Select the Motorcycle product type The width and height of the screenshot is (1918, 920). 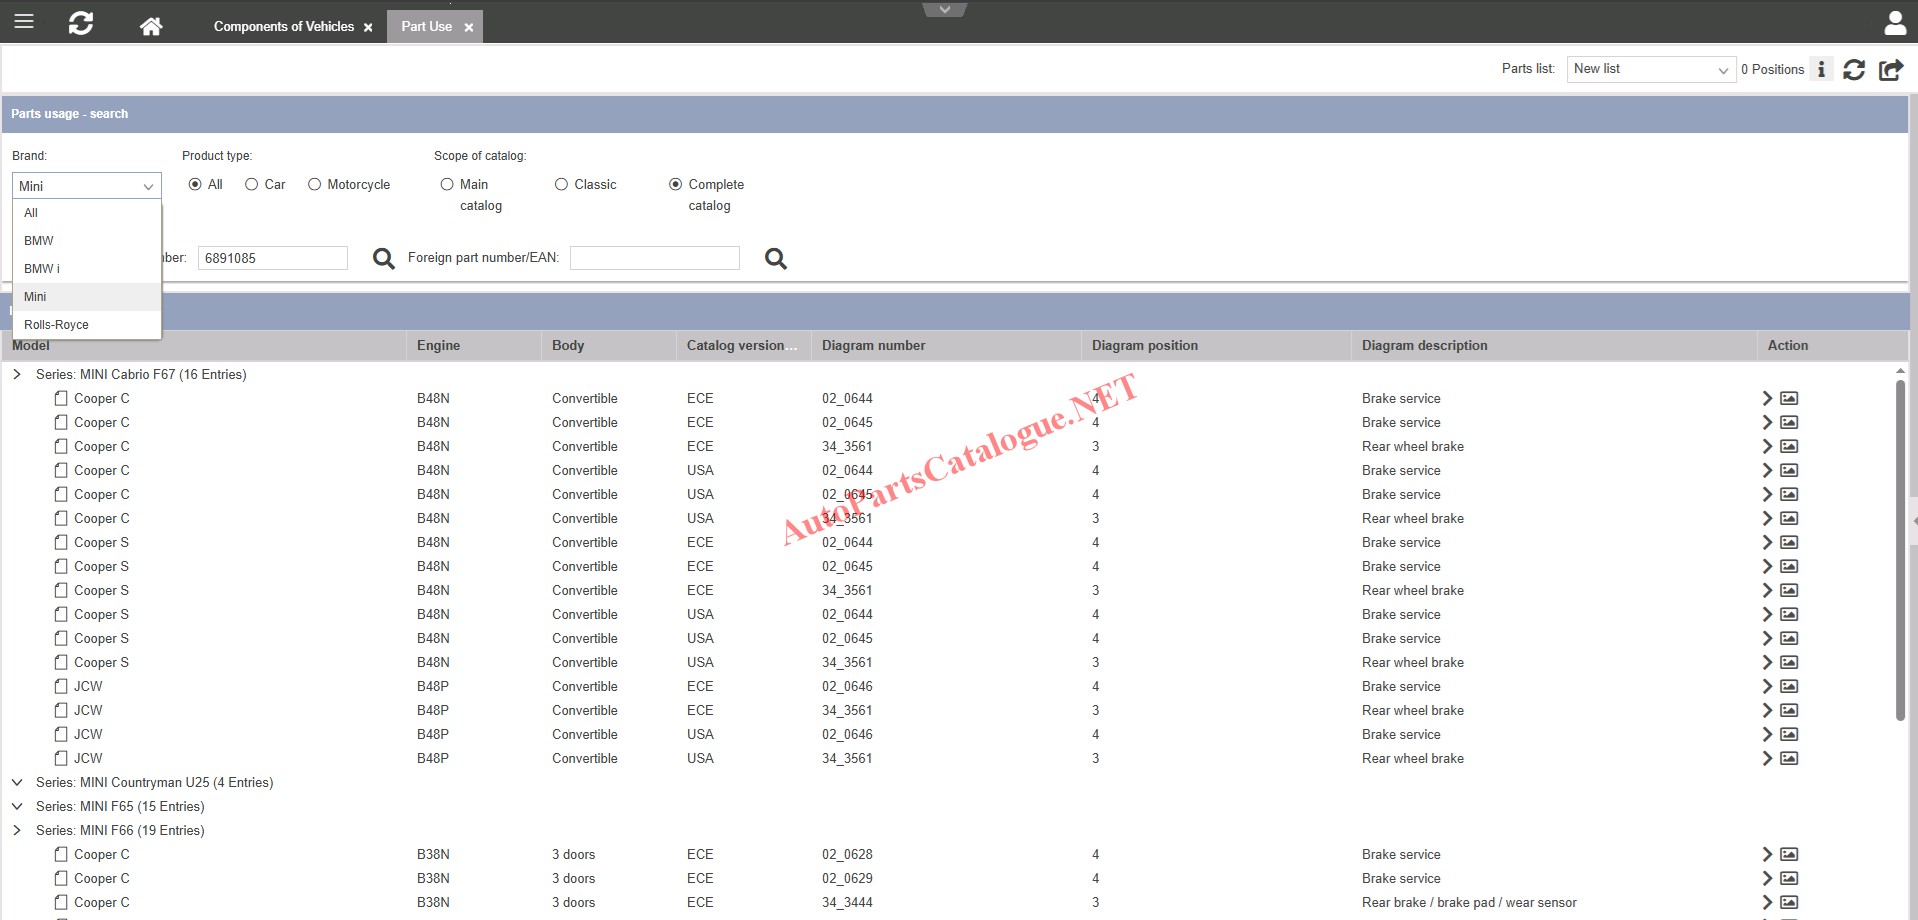coord(315,184)
